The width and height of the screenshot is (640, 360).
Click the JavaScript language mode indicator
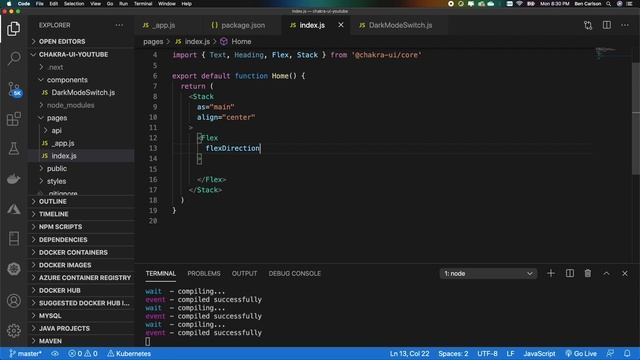coord(539,353)
